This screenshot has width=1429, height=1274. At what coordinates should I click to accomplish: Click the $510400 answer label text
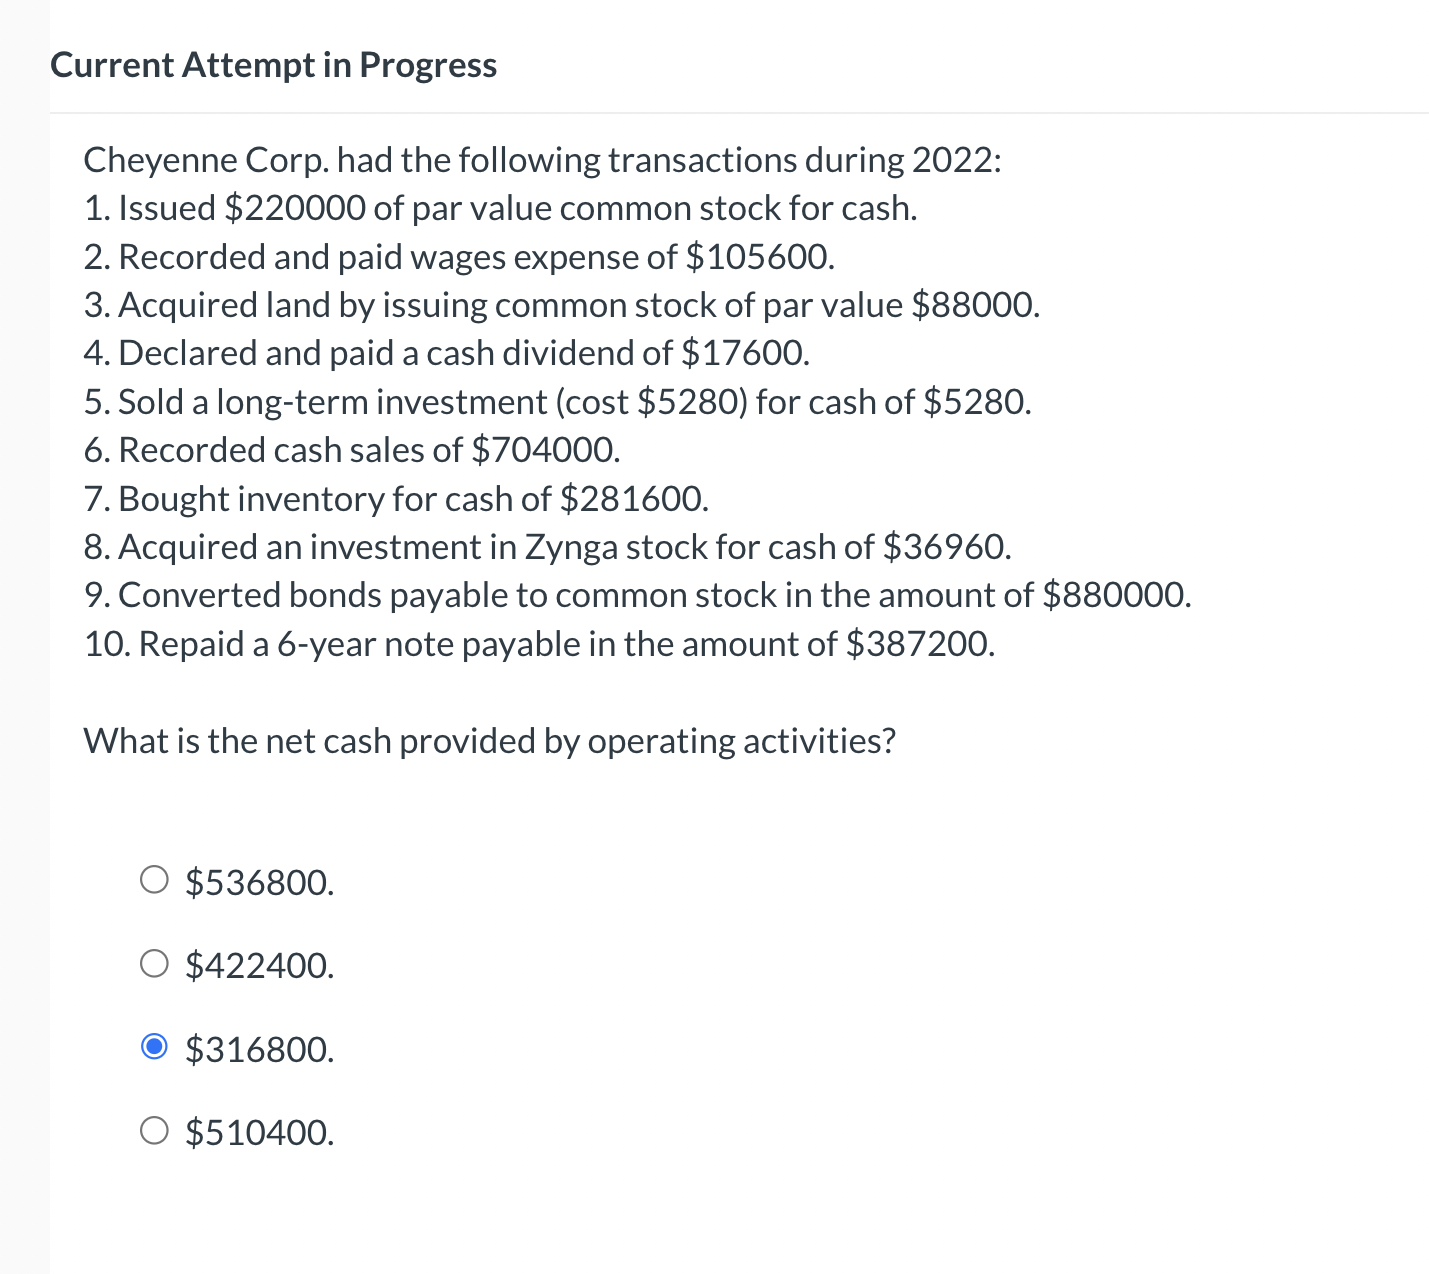click(x=259, y=1131)
